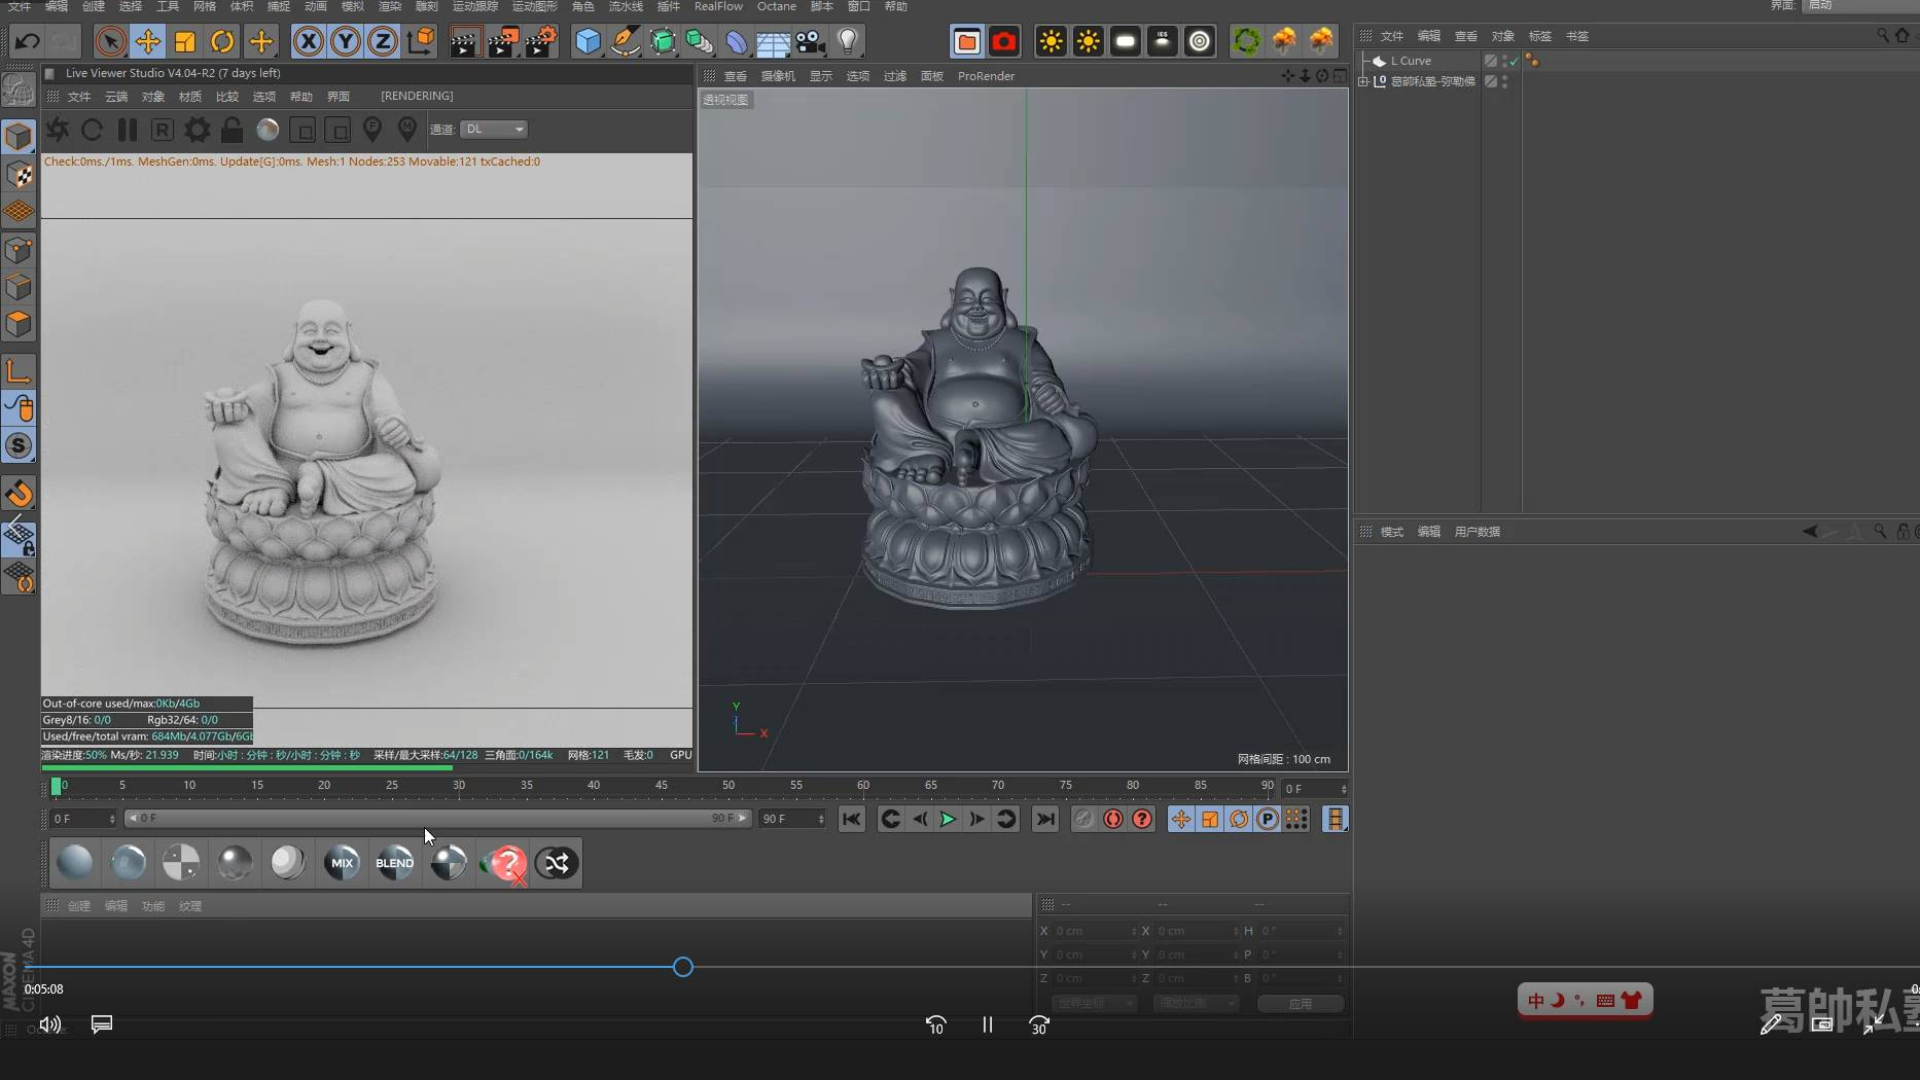
Task: Click the red Octane camera icon
Action: [x=1004, y=41]
